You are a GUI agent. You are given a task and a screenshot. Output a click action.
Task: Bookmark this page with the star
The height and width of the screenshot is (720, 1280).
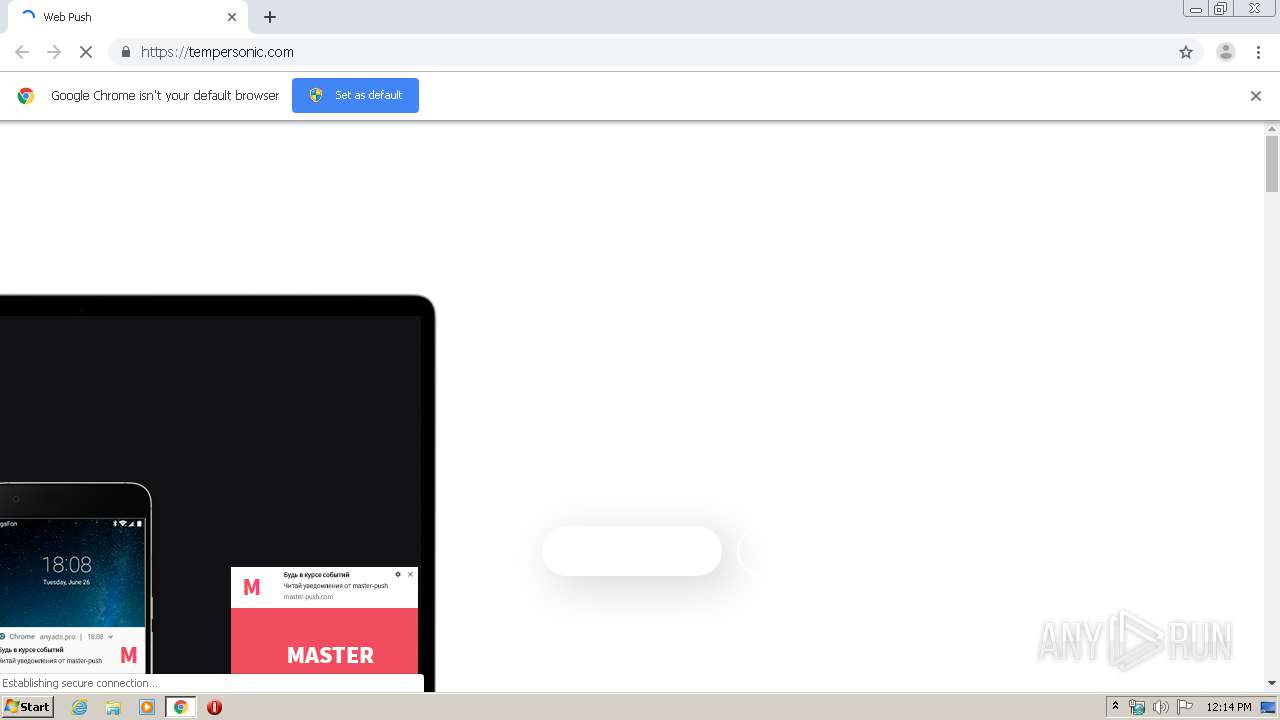pyautogui.click(x=1186, y=52)
